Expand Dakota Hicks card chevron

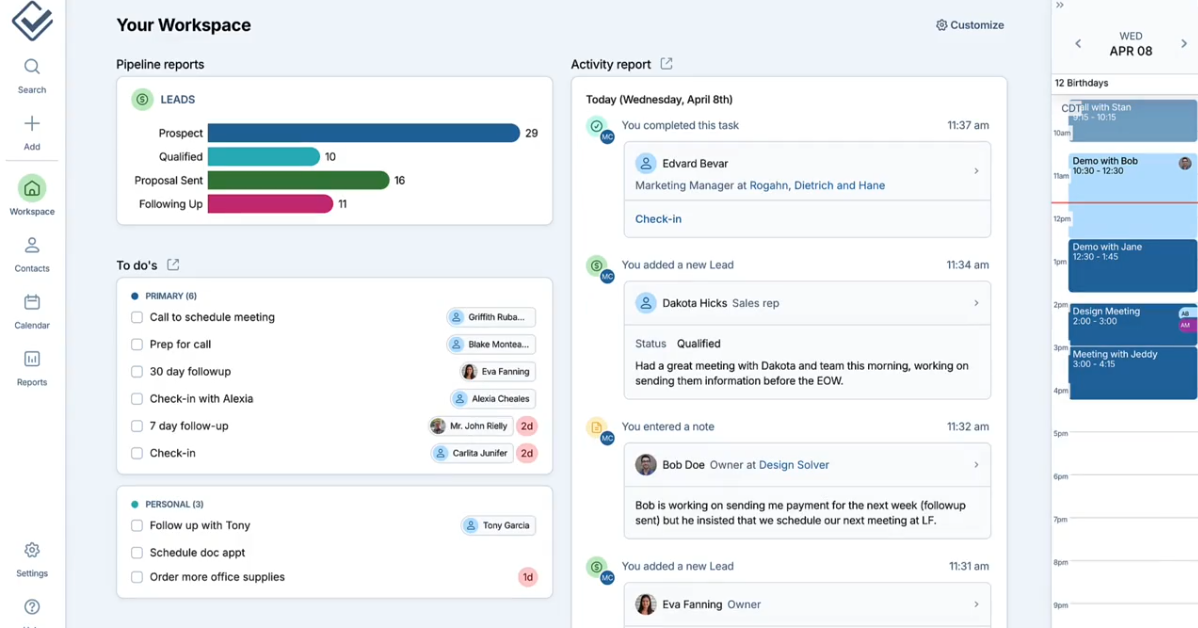[x=976, y=303]
